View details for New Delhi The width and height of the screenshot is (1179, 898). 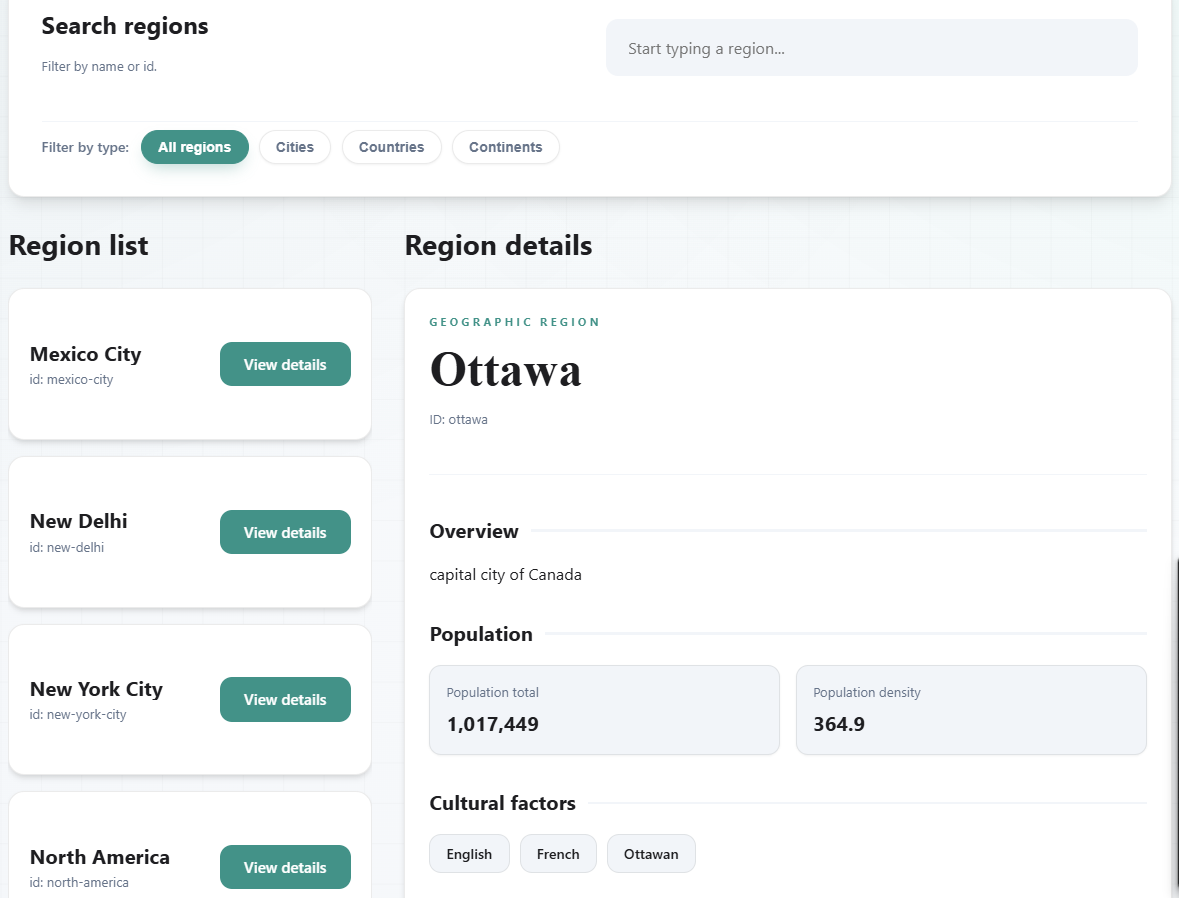[x=285, y=532]
